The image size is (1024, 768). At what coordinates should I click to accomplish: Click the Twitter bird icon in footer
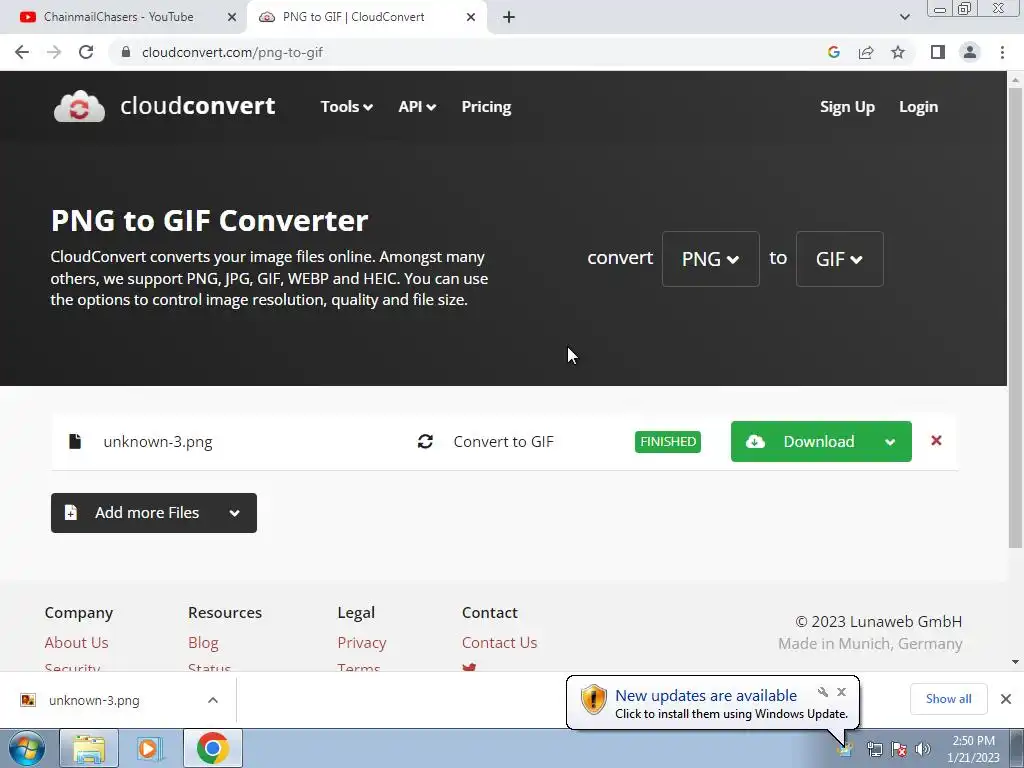tap(469, 667)
